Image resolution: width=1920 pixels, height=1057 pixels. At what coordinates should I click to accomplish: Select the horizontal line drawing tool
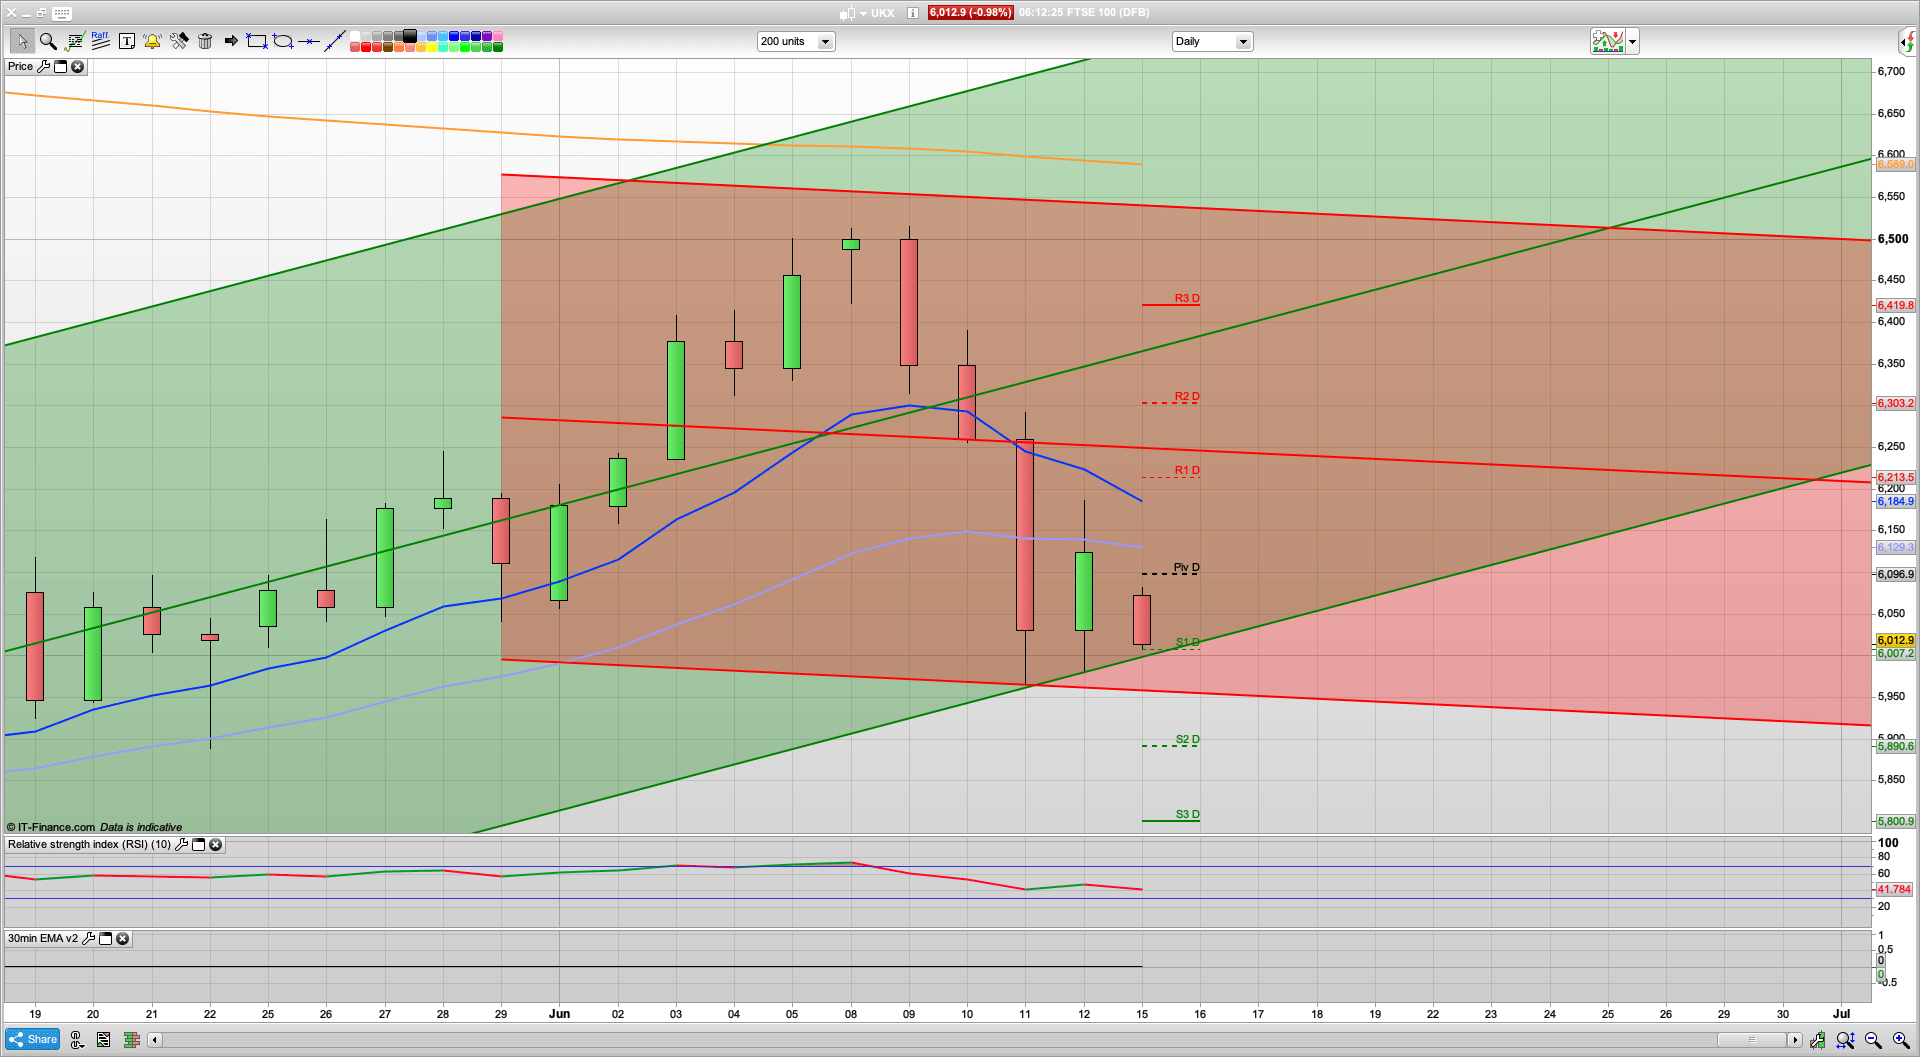(x=309, y=41)
